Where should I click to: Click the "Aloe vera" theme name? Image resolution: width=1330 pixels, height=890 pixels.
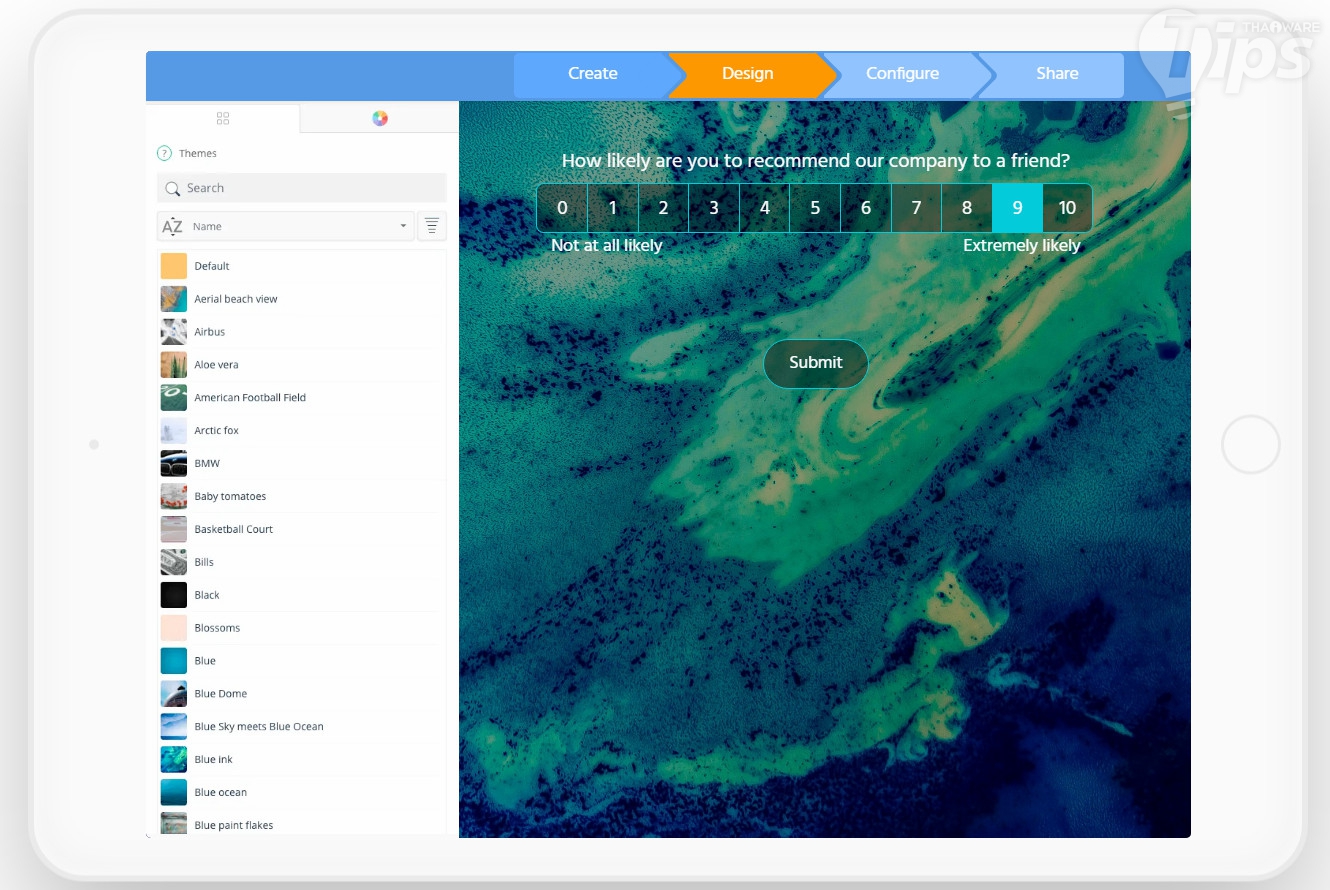click(x=217, y=365)
